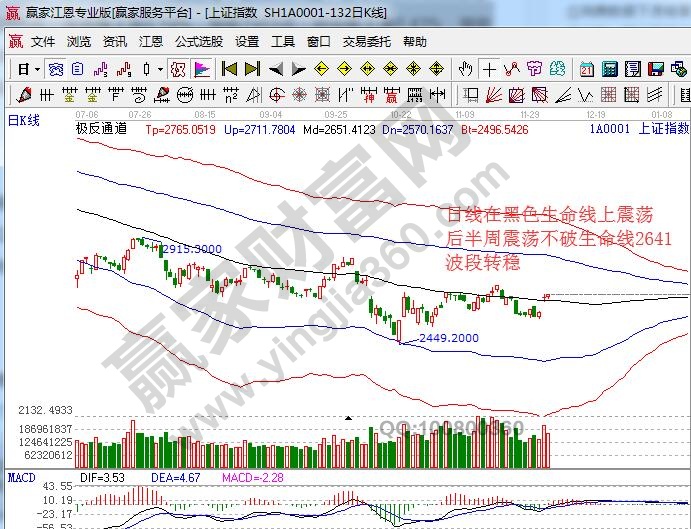Click the 日K线 chart label

point(24,120)
